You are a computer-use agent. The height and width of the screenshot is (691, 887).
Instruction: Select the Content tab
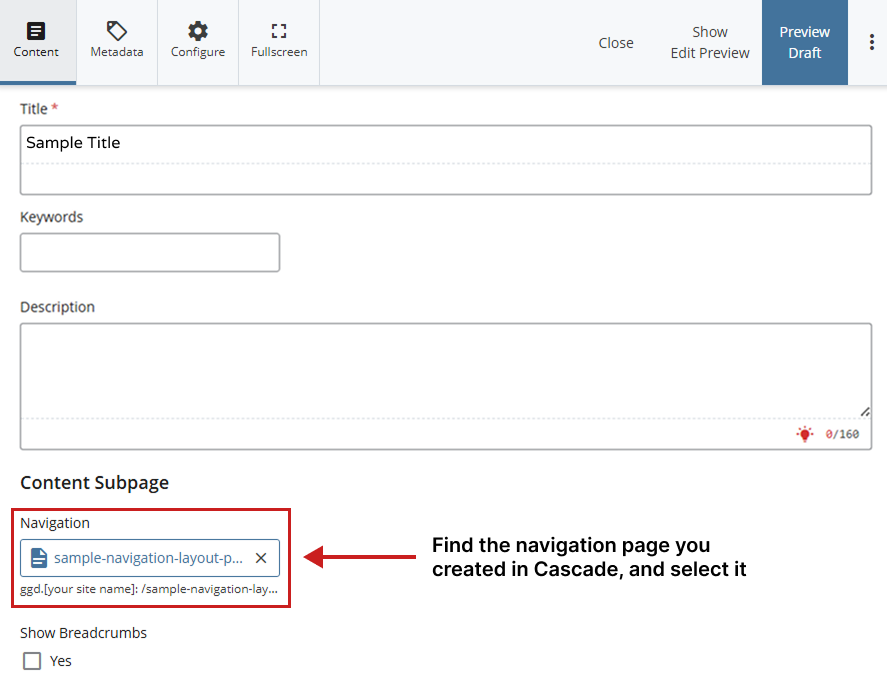click(36, 42)
